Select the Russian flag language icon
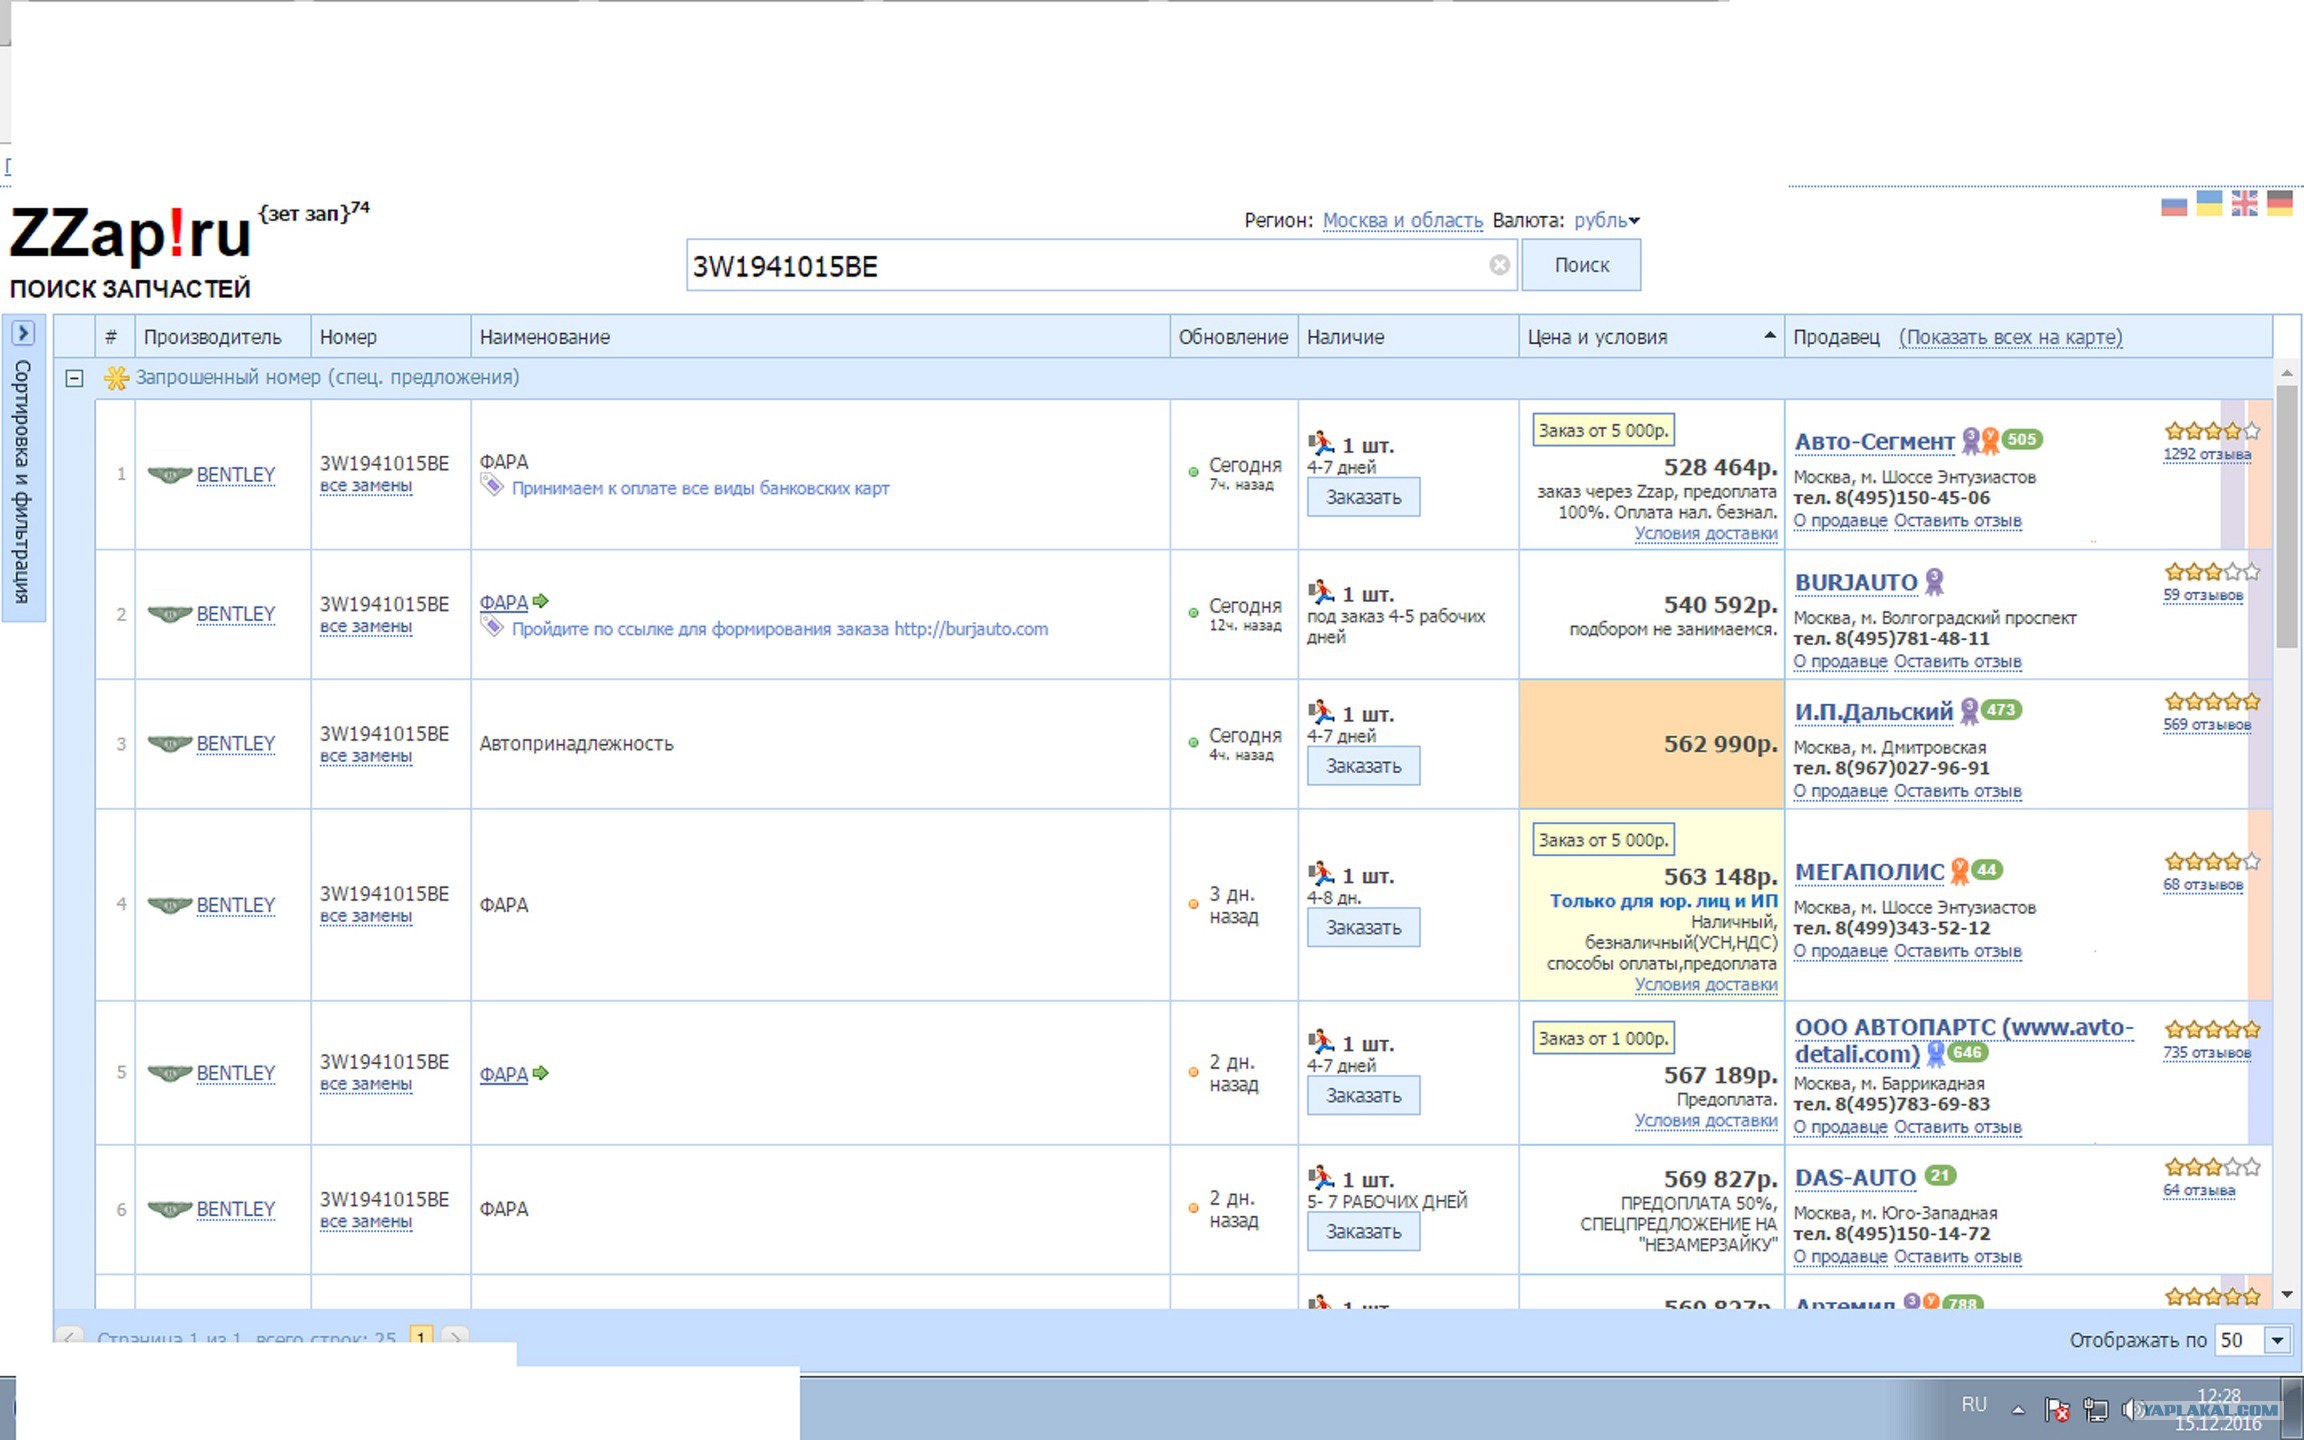2304x1440 pixels. [x=2174, y=205]
